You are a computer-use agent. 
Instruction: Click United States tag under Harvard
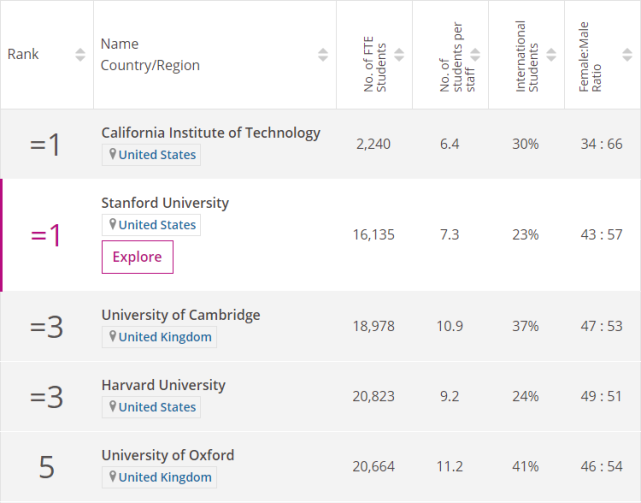pos(157,407)
